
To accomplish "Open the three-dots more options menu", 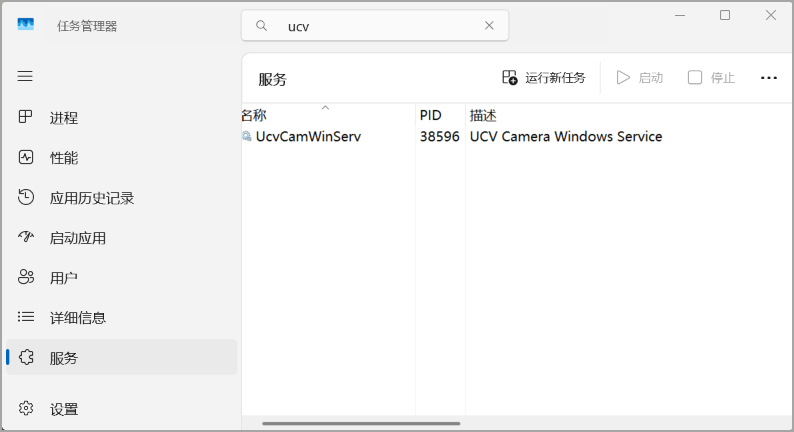I will (x=769, y=78).
